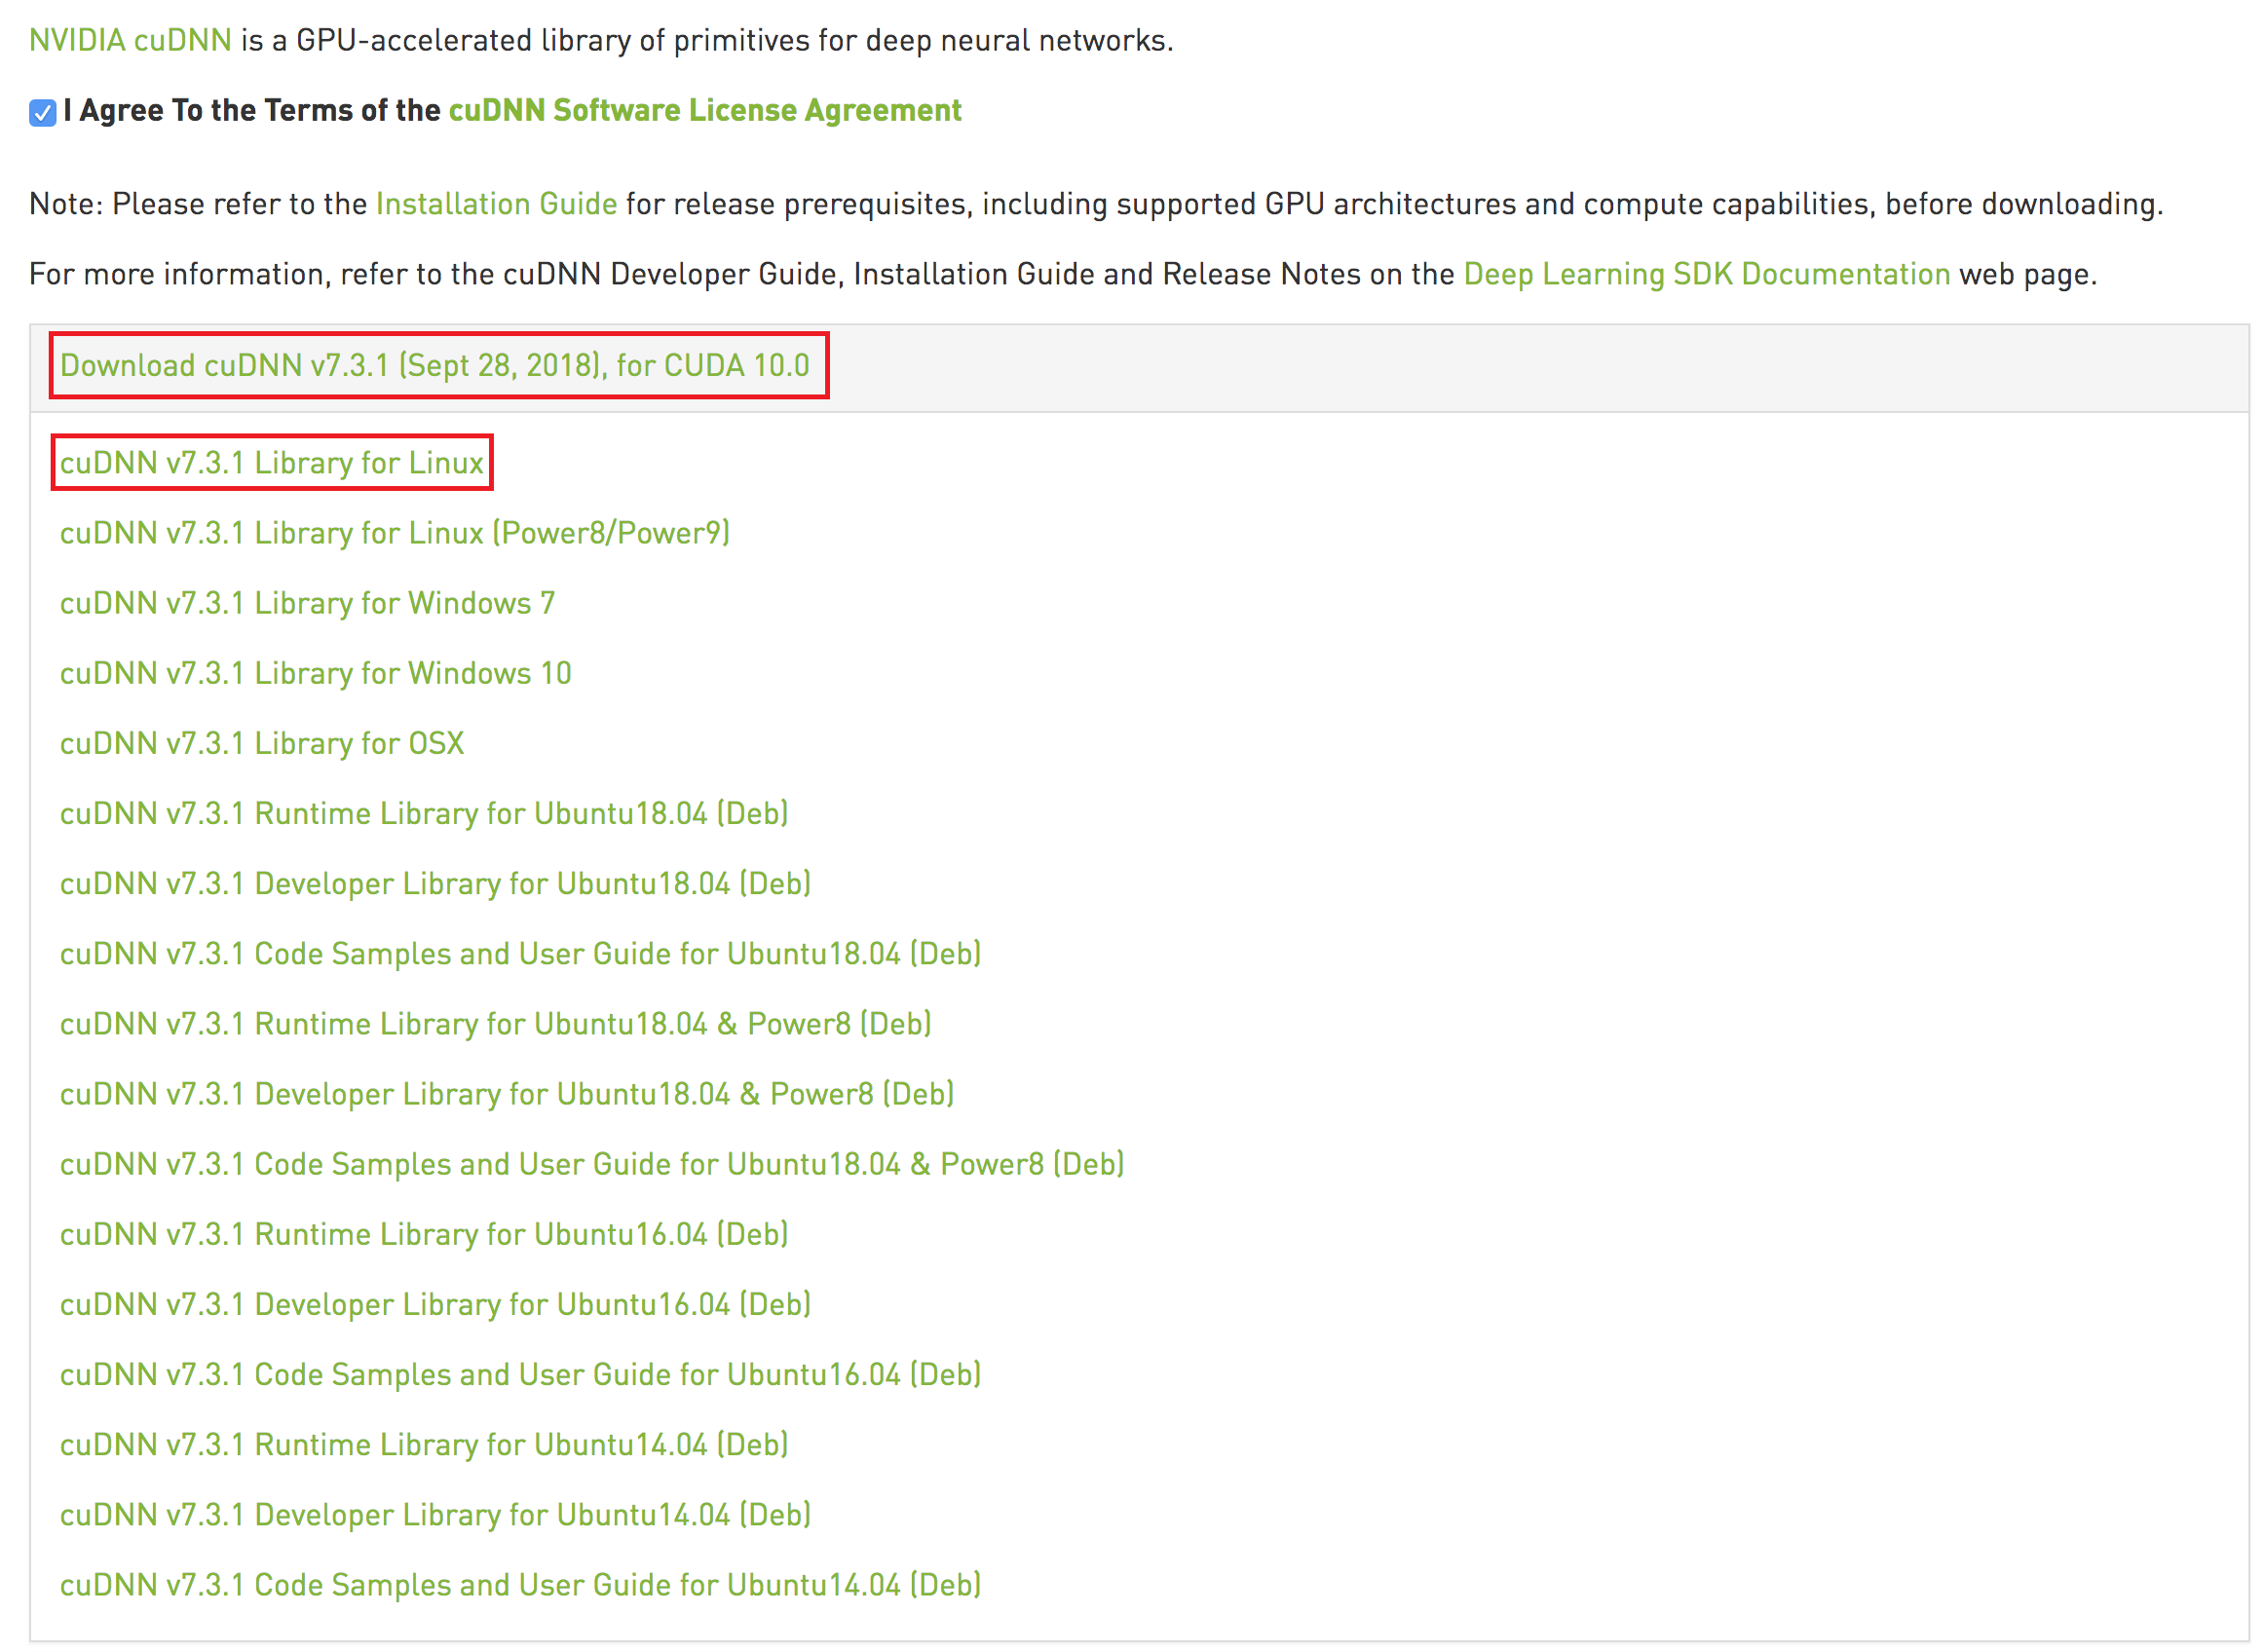Download Runtime Library for Ubuntu18.04 (Deb)
This screenshot has width=2264, height=1652.
[424, 813]
